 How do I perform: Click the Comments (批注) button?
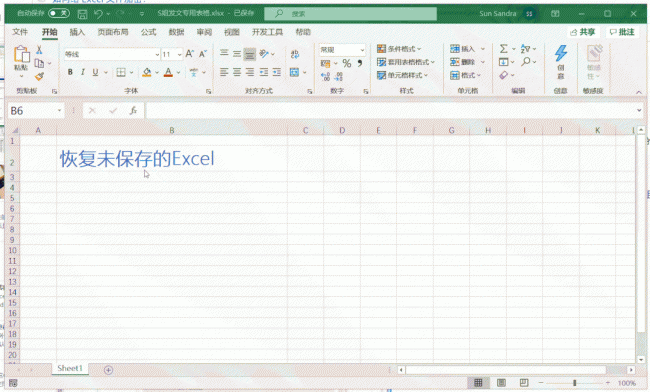pos(622,32)
